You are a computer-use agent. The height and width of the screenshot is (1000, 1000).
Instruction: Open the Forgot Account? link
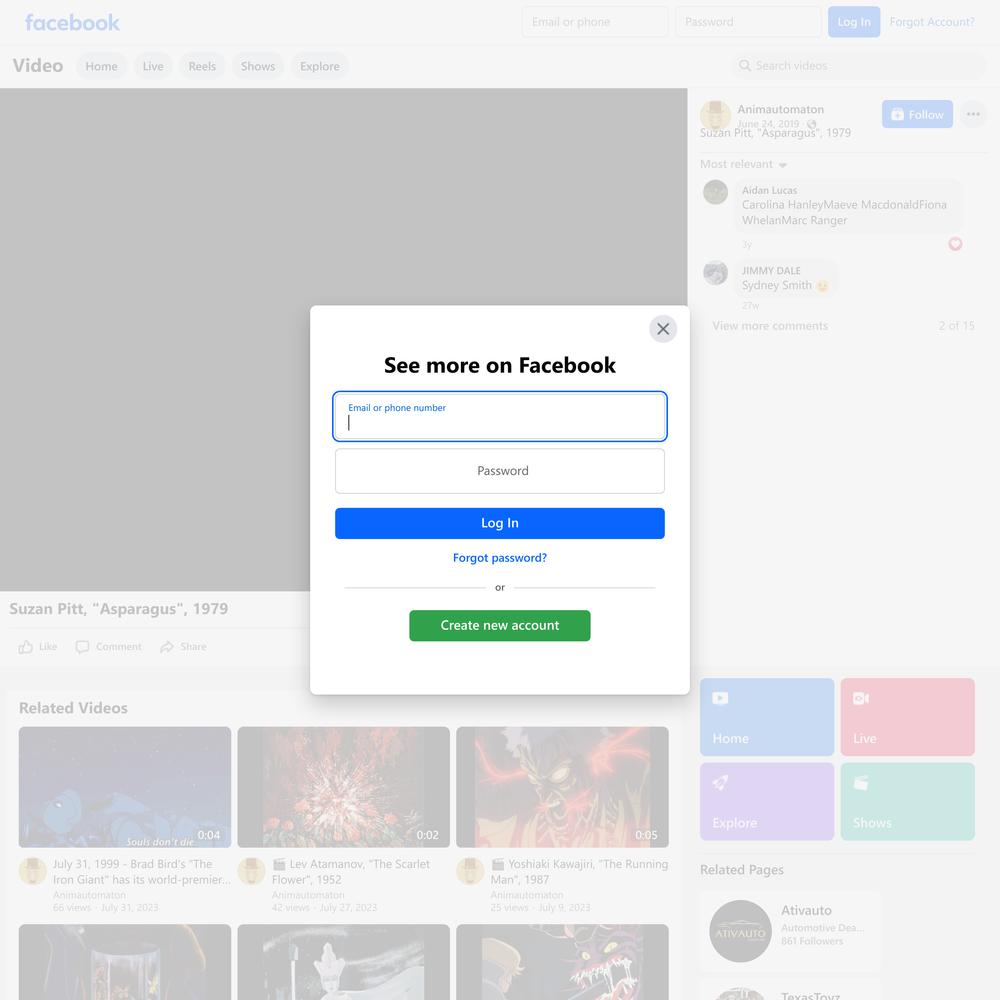point(932,22)
